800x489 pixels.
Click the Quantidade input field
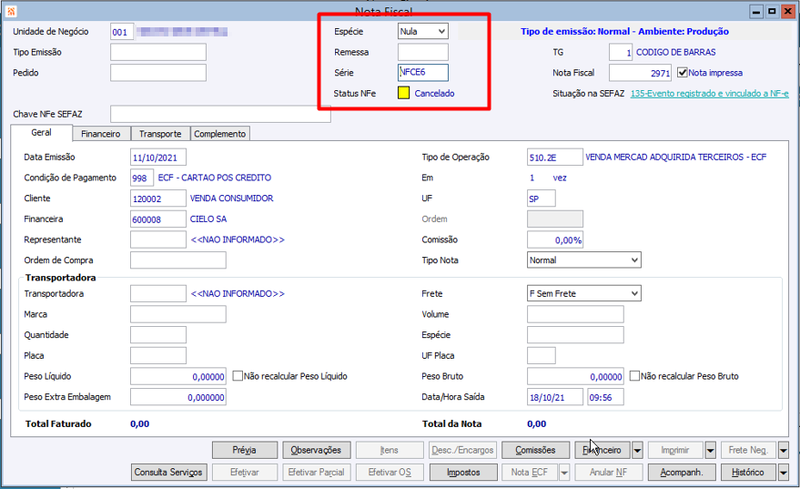(158, 335)
